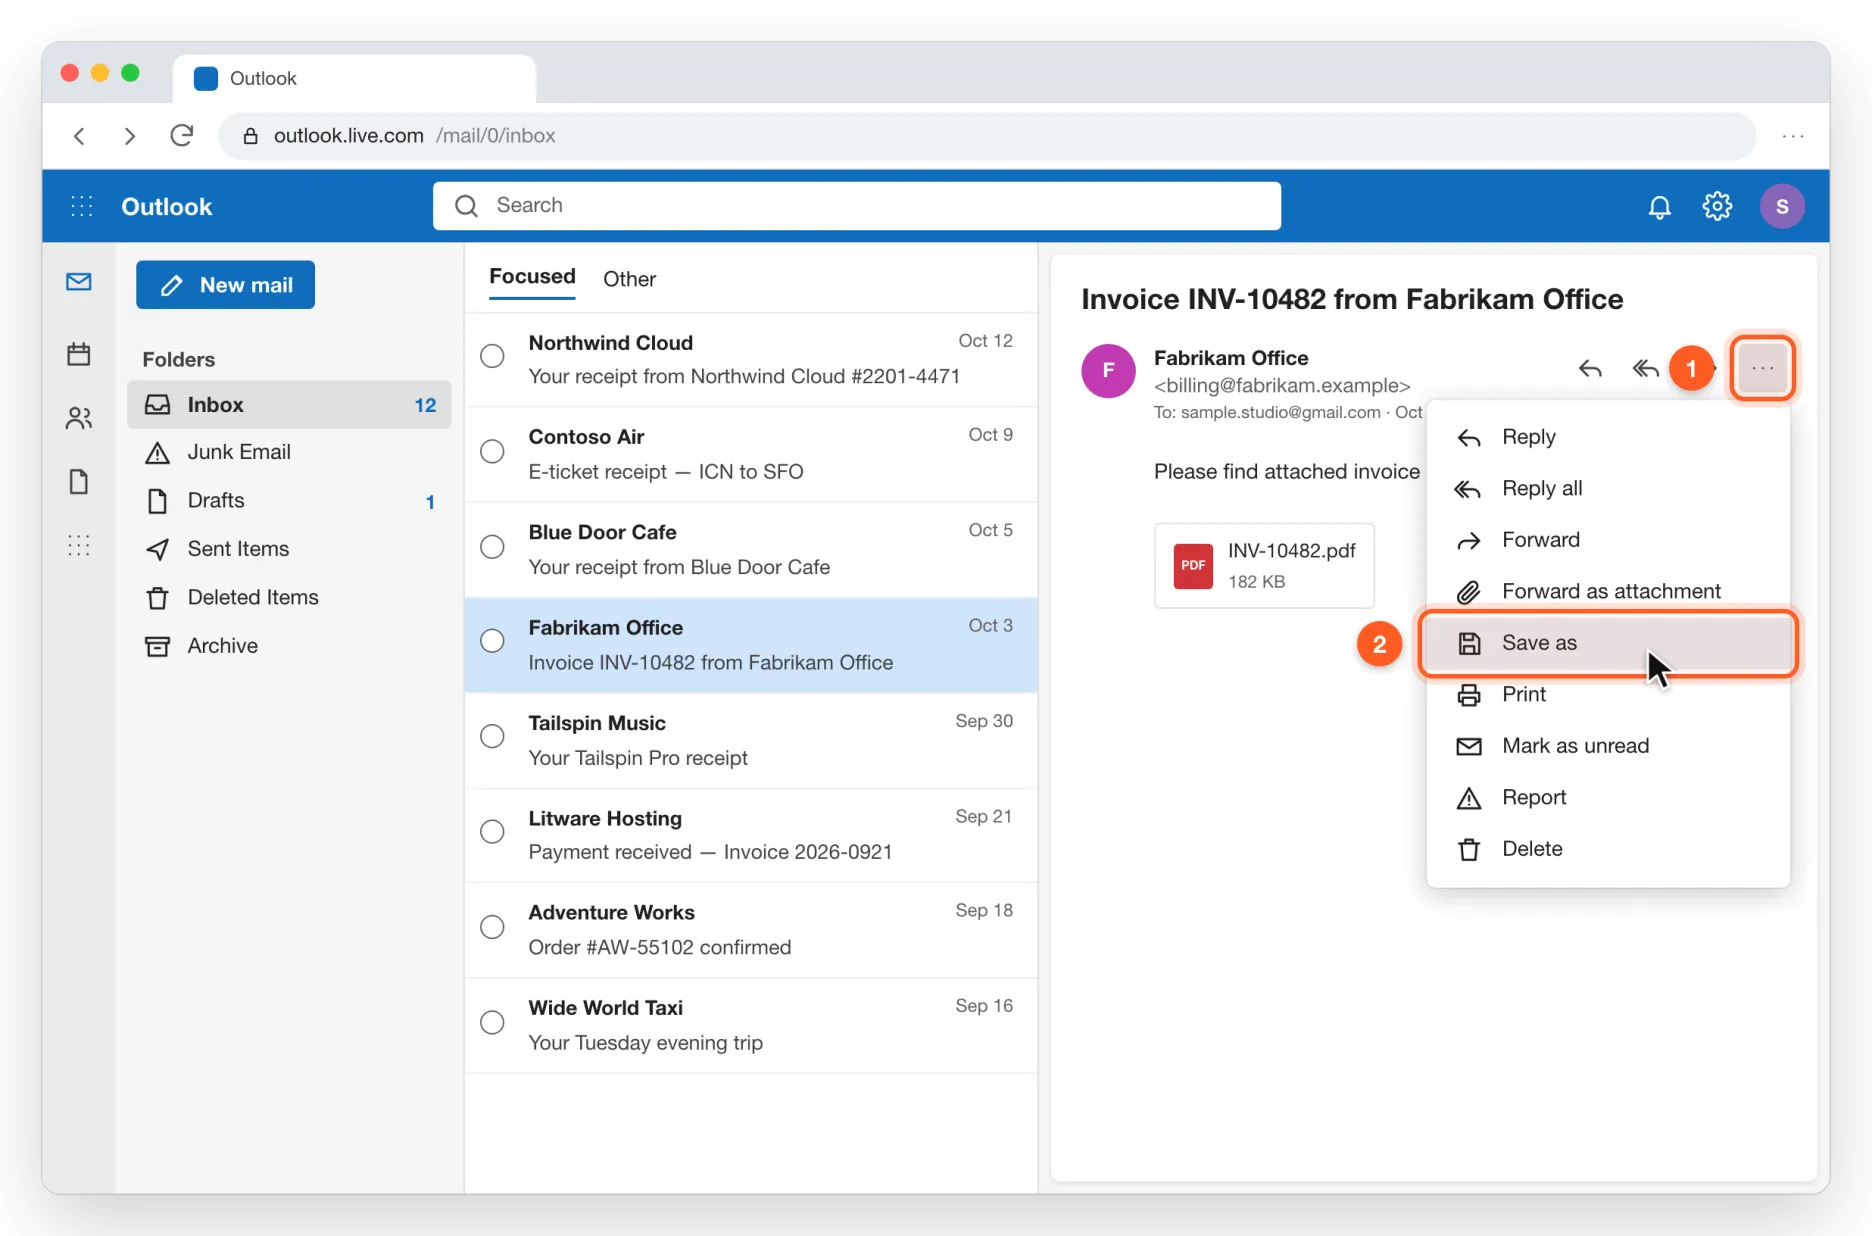Open the Junk Email folder
Image resolution: width=1872 pixels, height=1236 pixels.
pos(289,452)
